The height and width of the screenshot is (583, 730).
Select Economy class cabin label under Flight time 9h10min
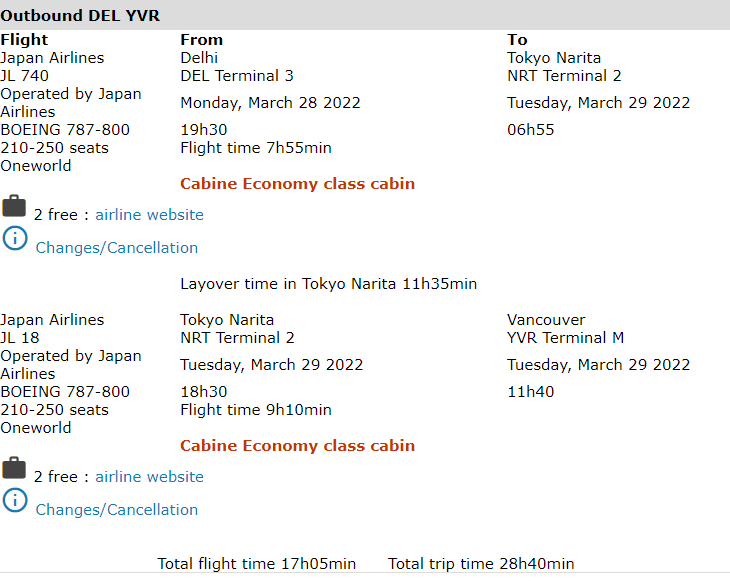(x=297, y=446)
